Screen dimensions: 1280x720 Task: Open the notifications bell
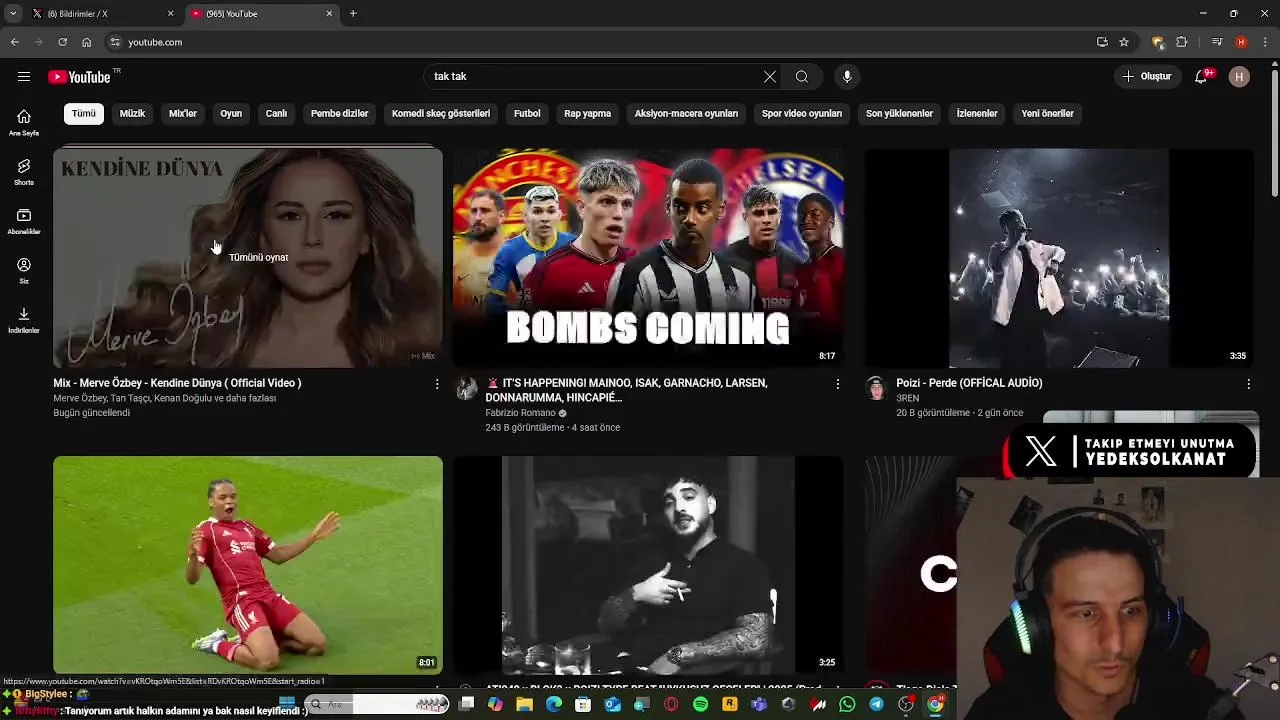pyautogui.click(x=1201, y=76)
